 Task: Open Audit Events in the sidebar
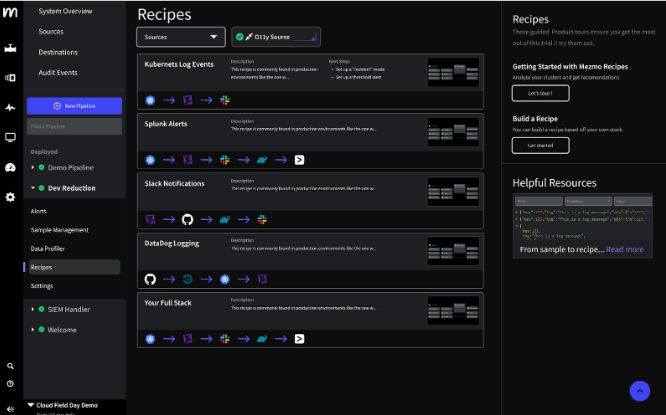58,73
